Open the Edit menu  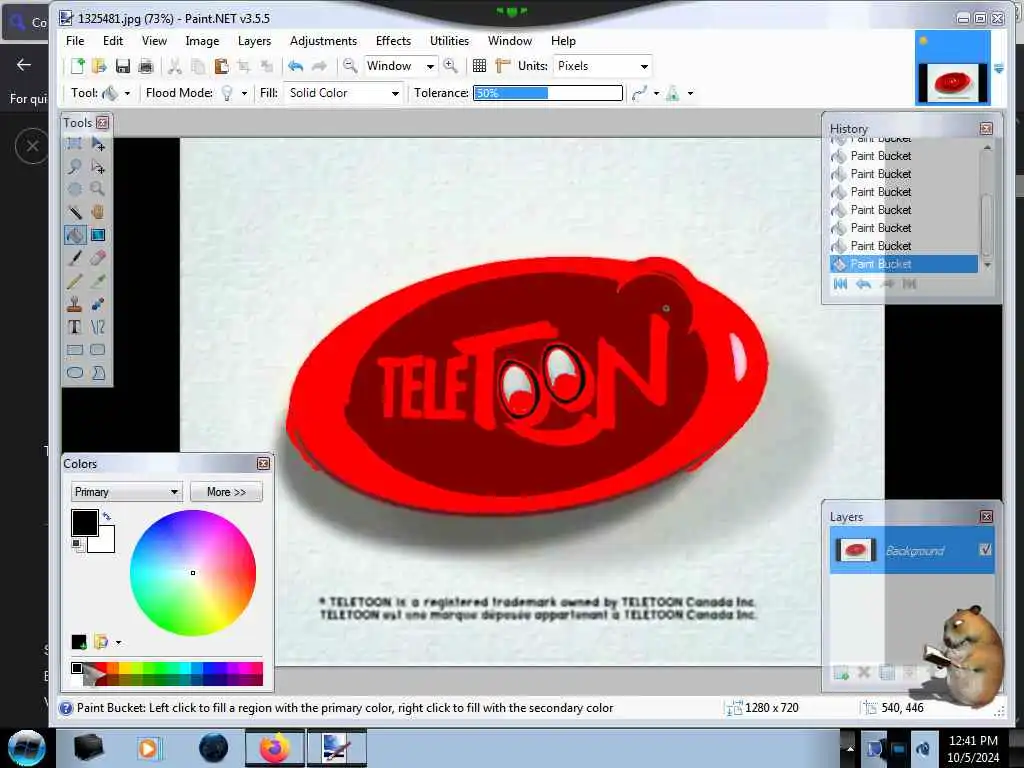113,40
